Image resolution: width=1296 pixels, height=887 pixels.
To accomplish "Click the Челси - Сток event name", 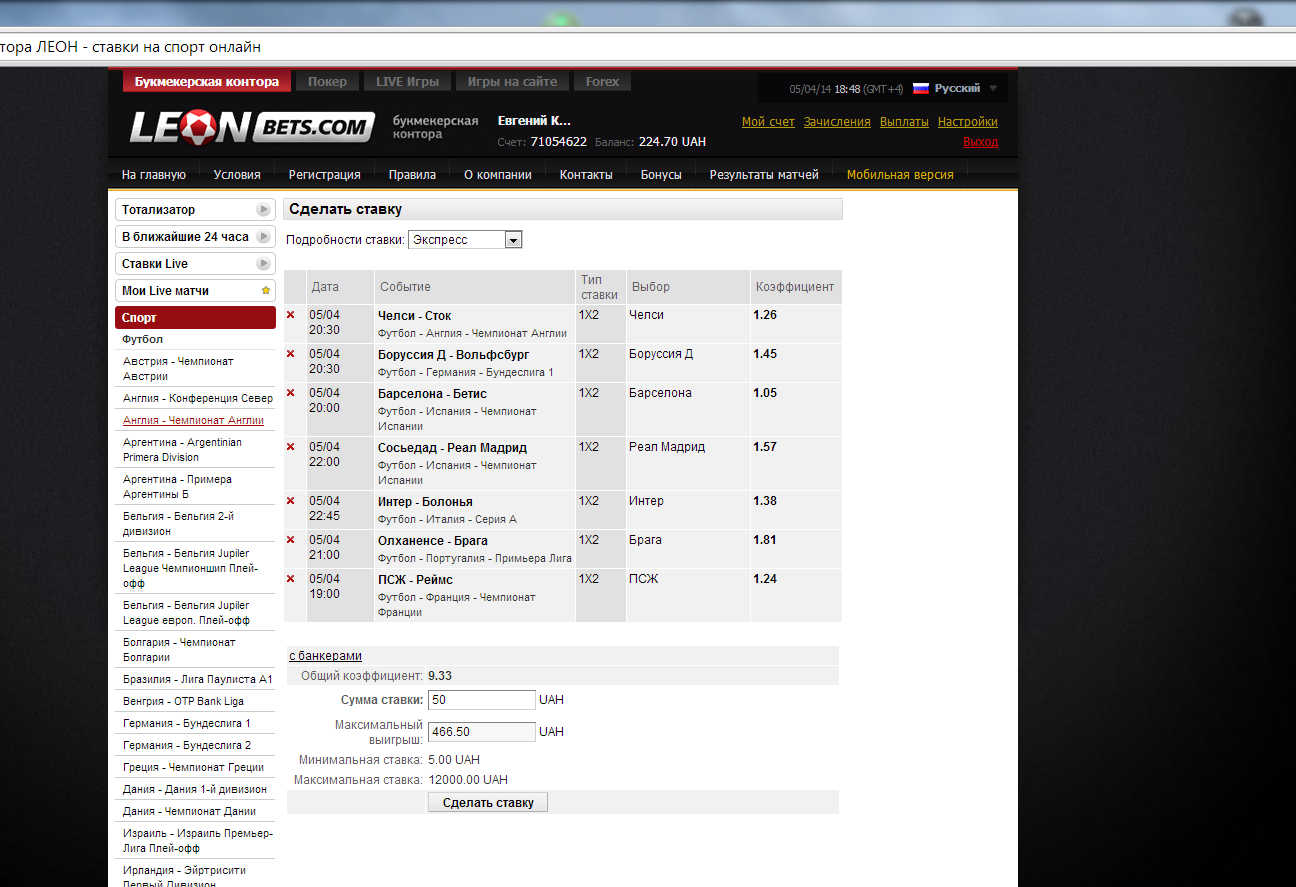I will [x=414, y=316].
